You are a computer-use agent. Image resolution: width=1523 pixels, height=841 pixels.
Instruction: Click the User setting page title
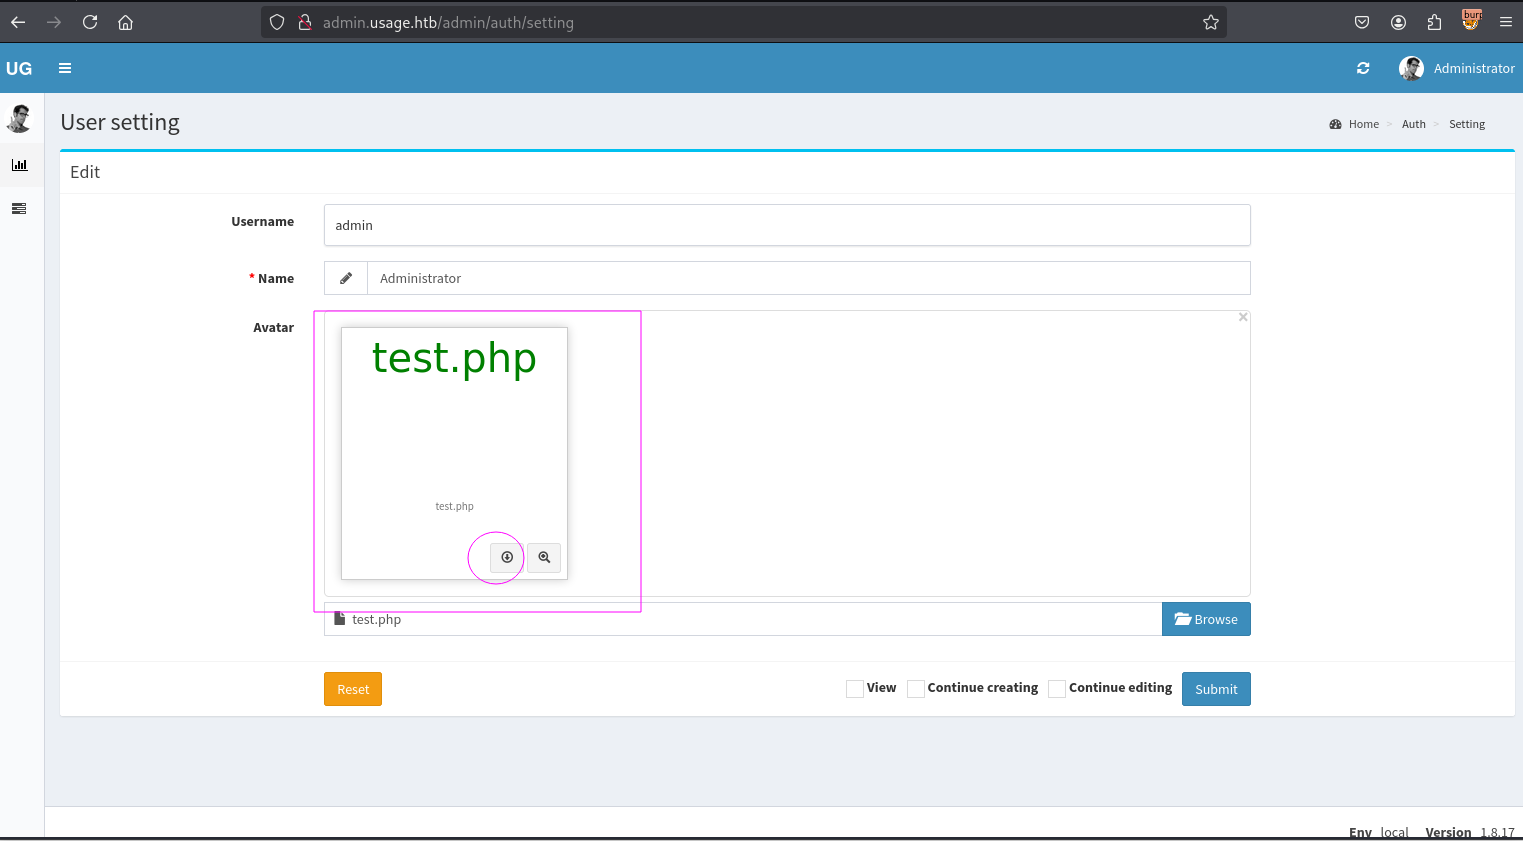(120, 122)
